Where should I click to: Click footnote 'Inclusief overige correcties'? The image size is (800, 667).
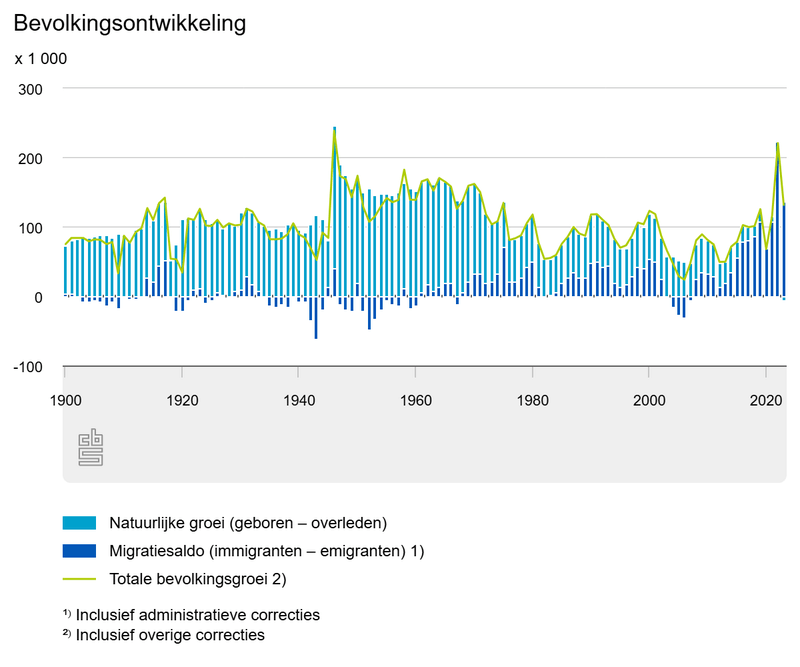tap(170, 635)
